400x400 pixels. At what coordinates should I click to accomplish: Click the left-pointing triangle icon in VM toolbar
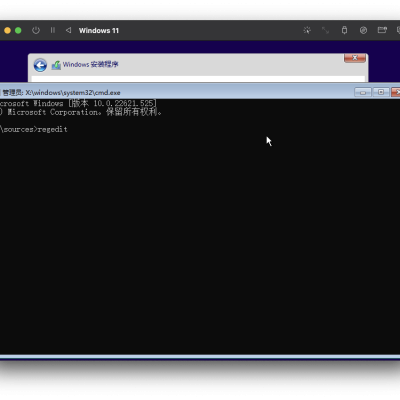(68, 30)
